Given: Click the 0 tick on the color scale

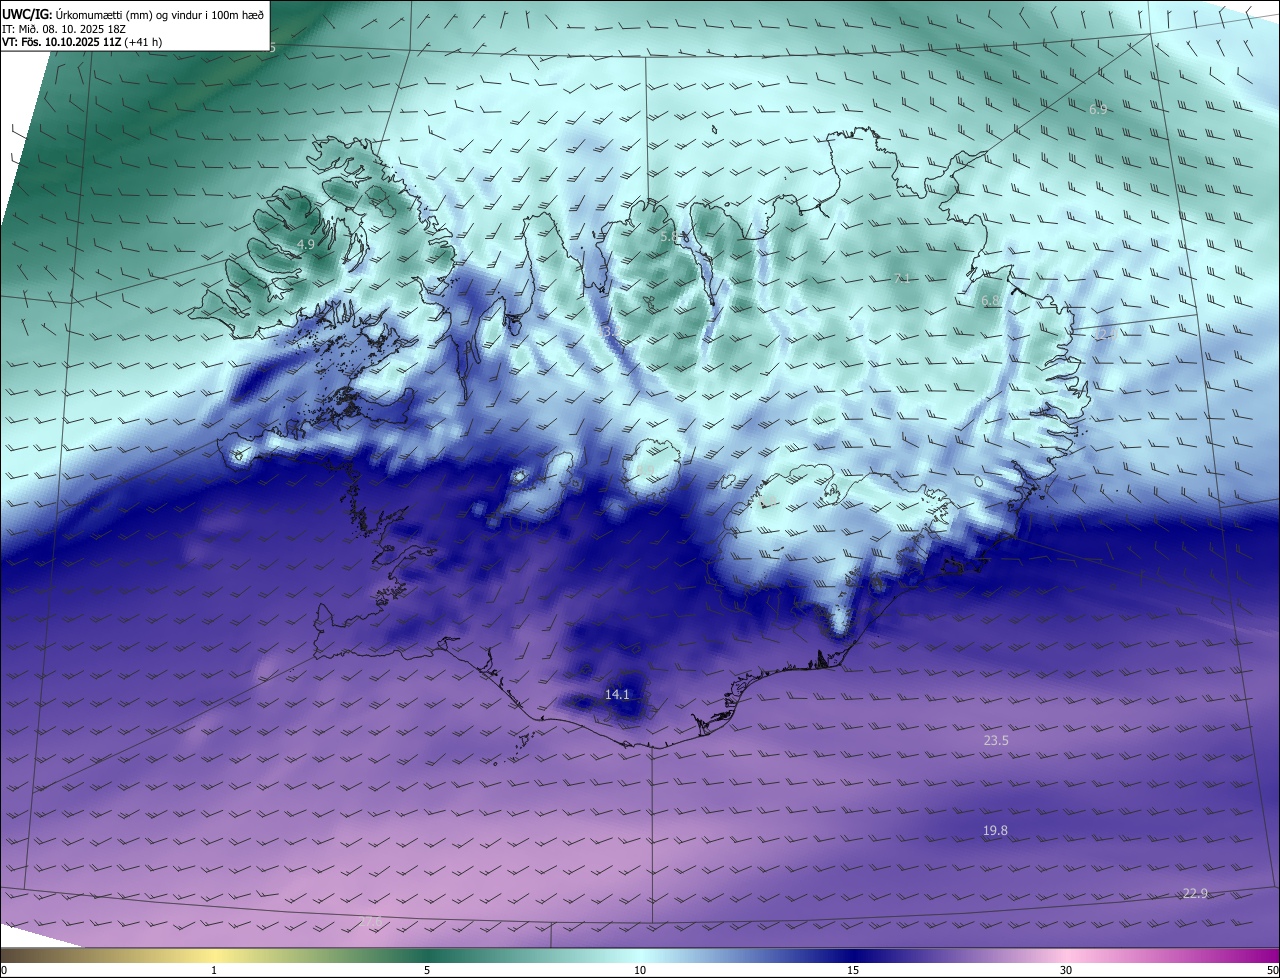Looking at the screenshot, I should [x=4, y=970].
